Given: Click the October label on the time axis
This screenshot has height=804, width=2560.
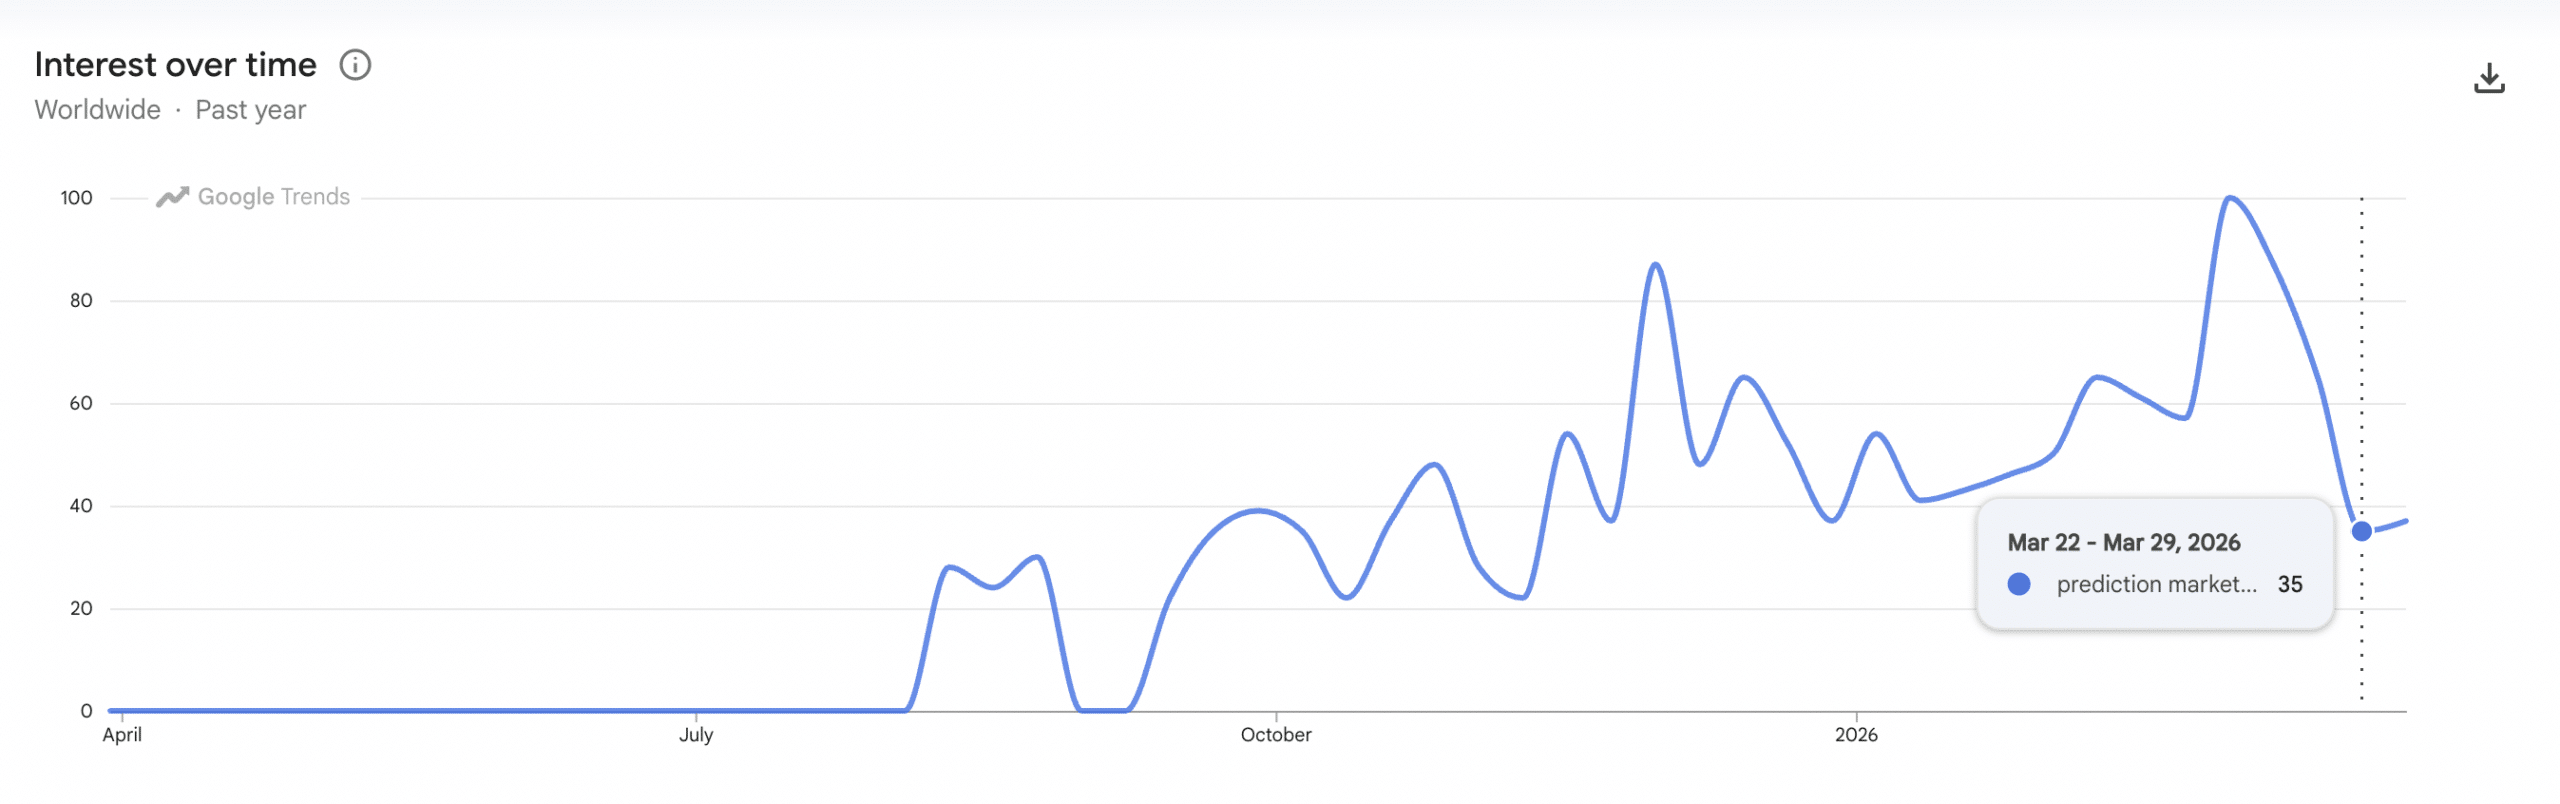Looking at the screenshot, I should (x=1276, y=735).
